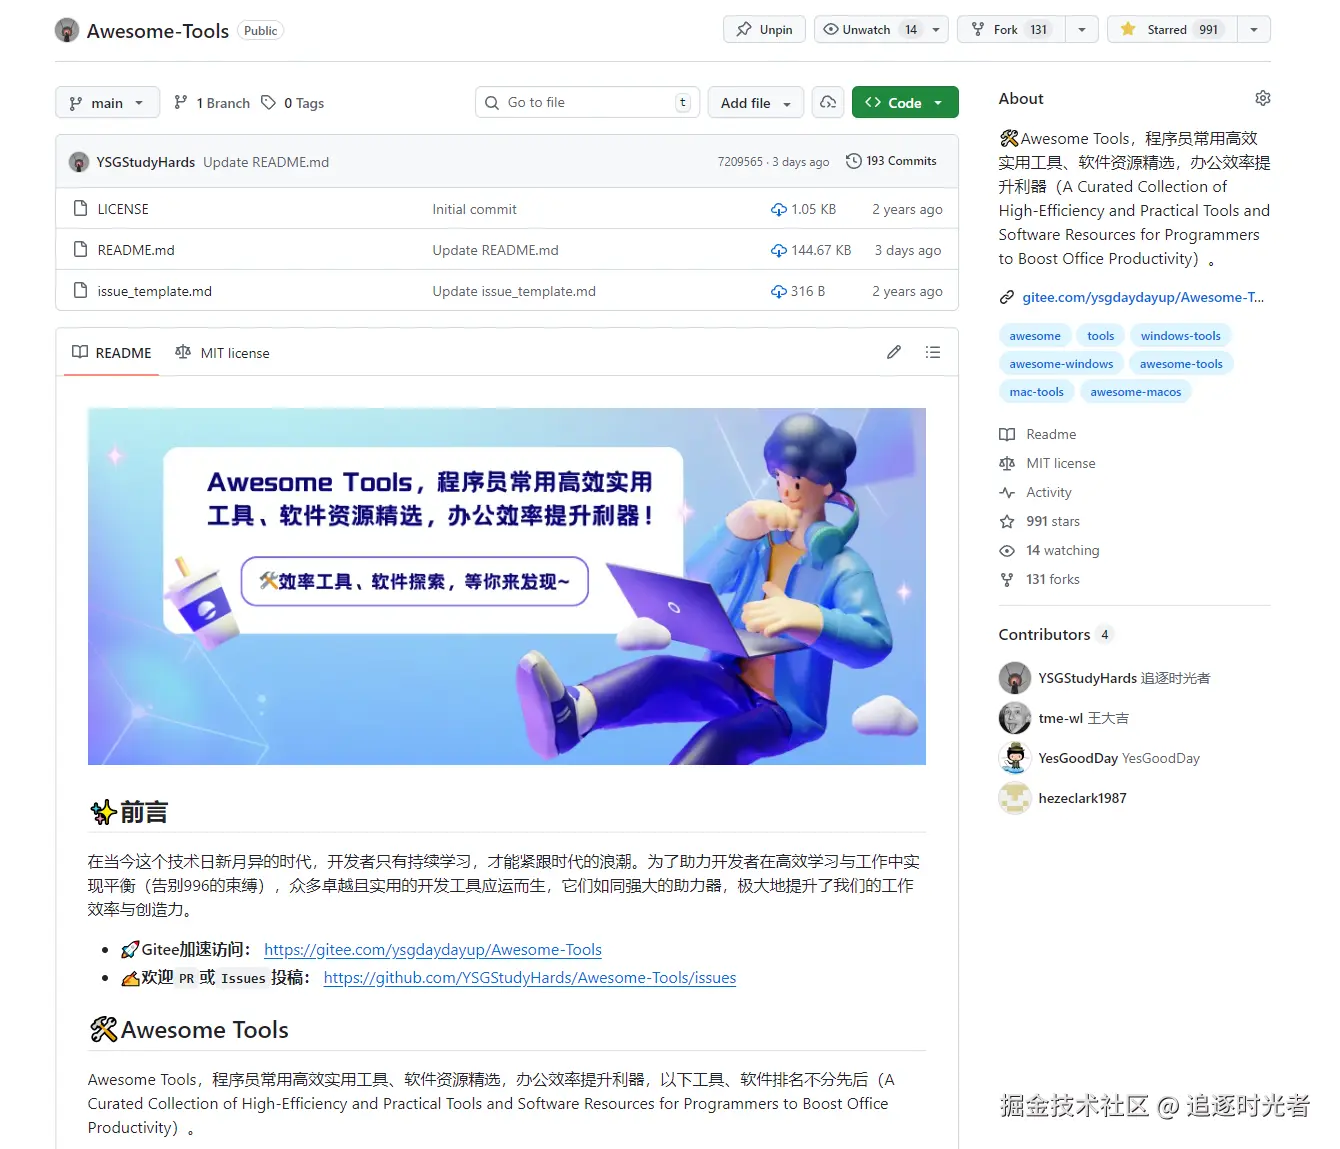Click the Unwatch button
The width and height of the screenshot is (1340, 1149).
(870, 29)
